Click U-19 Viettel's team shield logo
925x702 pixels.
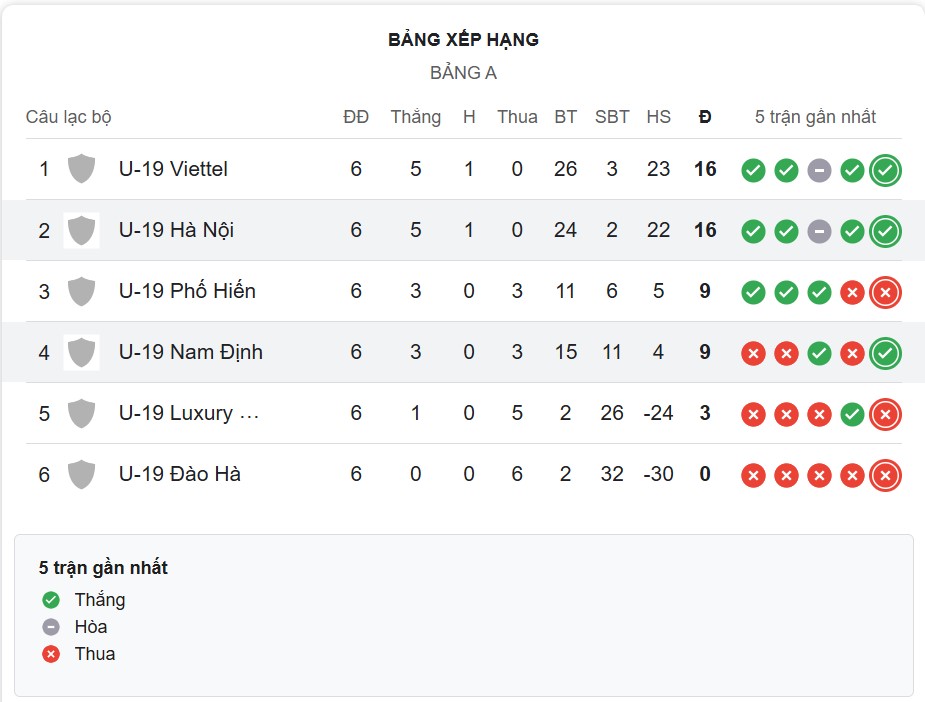click(81, 169)
